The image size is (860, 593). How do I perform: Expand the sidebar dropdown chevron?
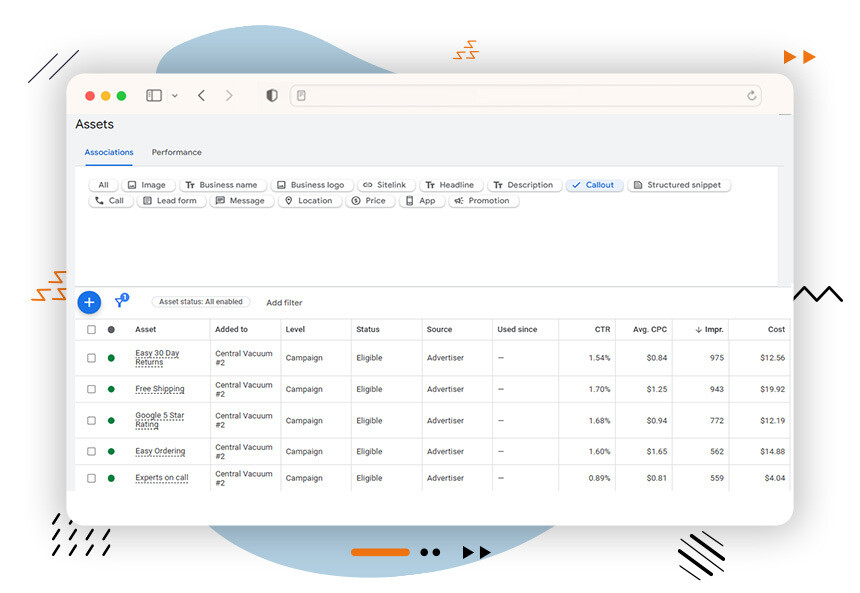point(175,96)
